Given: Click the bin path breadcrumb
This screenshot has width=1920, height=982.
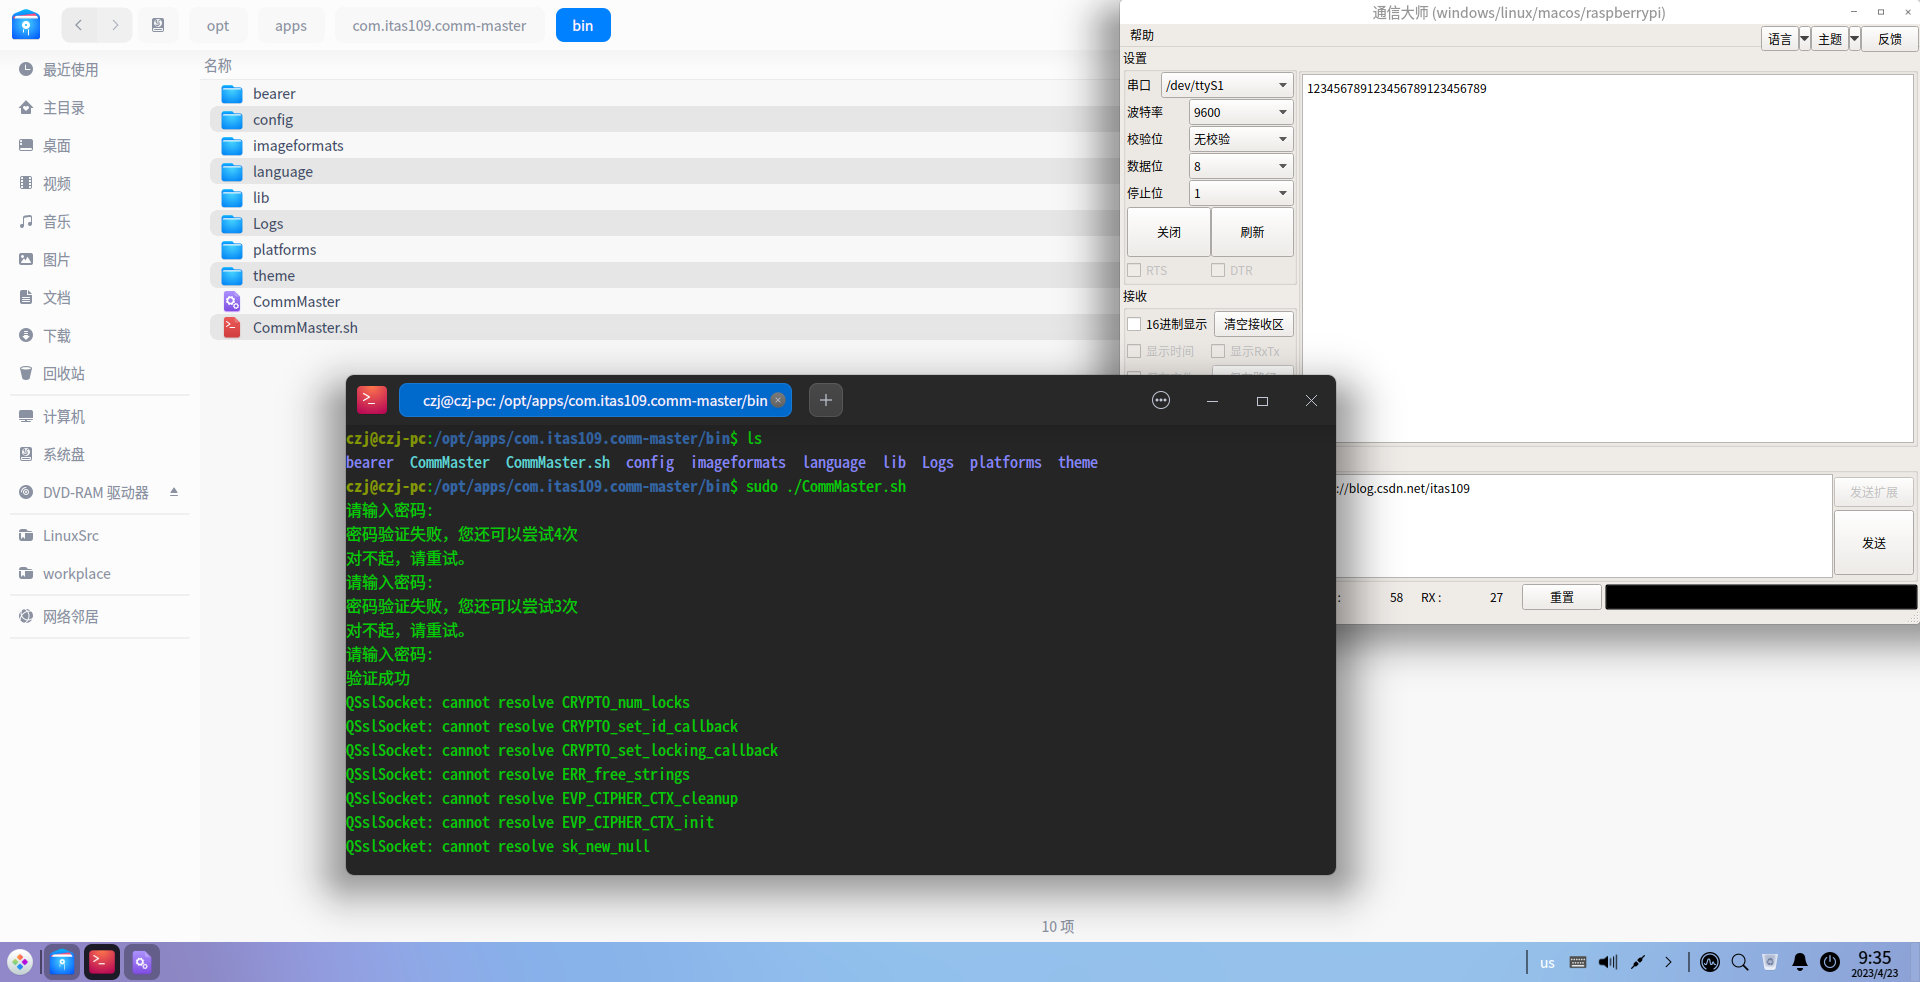Looking at the screenshot, I should 583,25.
